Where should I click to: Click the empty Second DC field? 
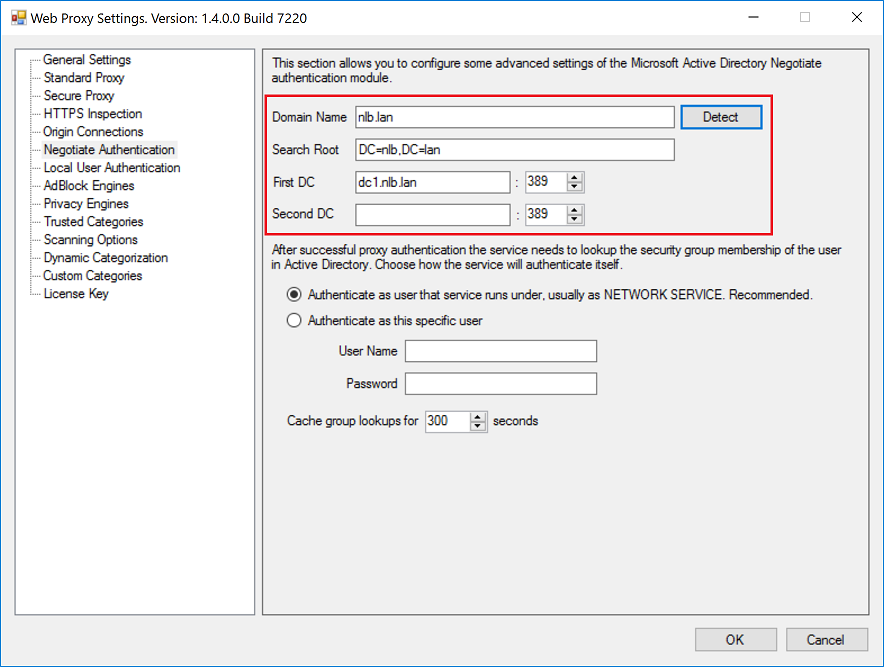[x=433, y=215]
